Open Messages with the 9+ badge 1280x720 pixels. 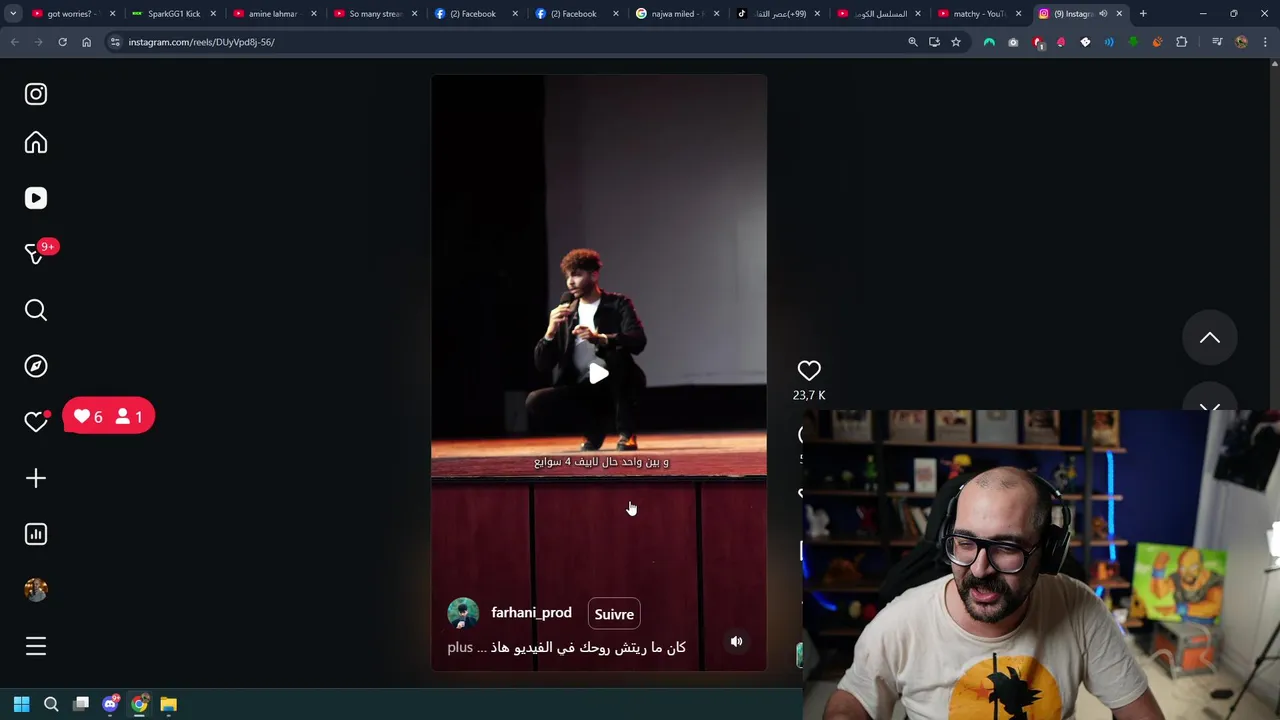coord(36,254)
